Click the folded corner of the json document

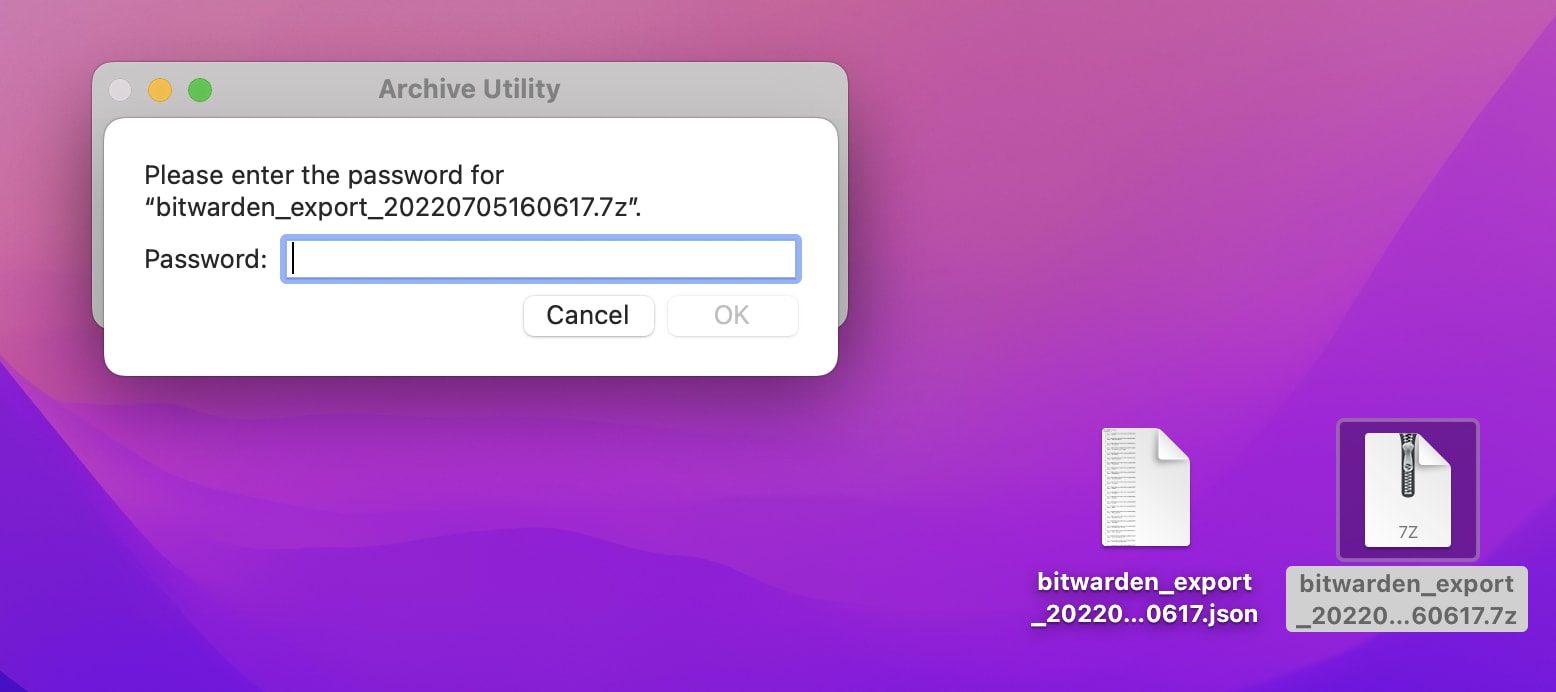(x=1173, y=445)
